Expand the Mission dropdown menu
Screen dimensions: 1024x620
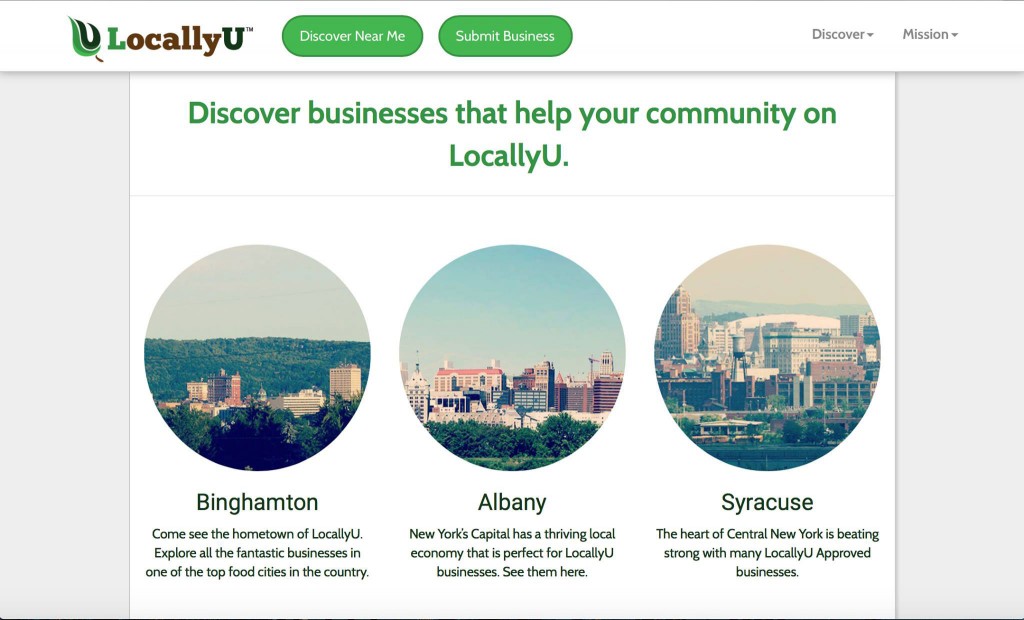[930, 35]
